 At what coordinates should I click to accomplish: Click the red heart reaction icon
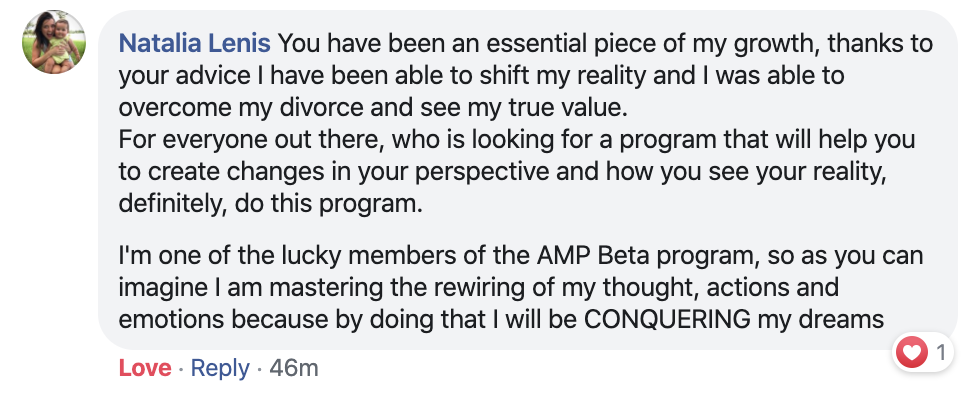point(912,353)
